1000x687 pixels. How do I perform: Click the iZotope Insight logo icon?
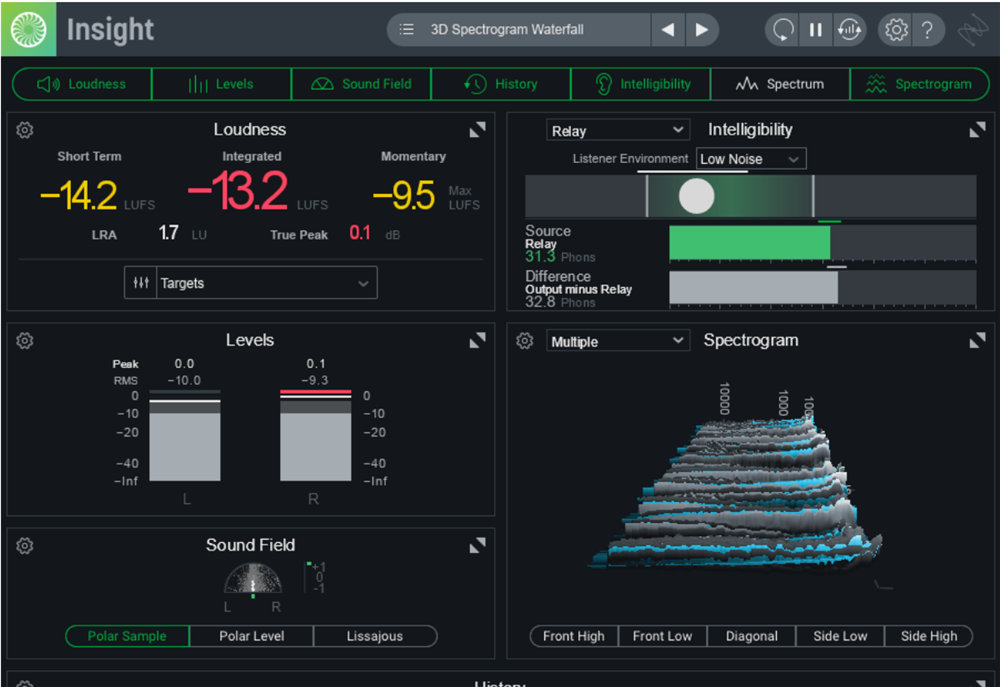[29, 29]
